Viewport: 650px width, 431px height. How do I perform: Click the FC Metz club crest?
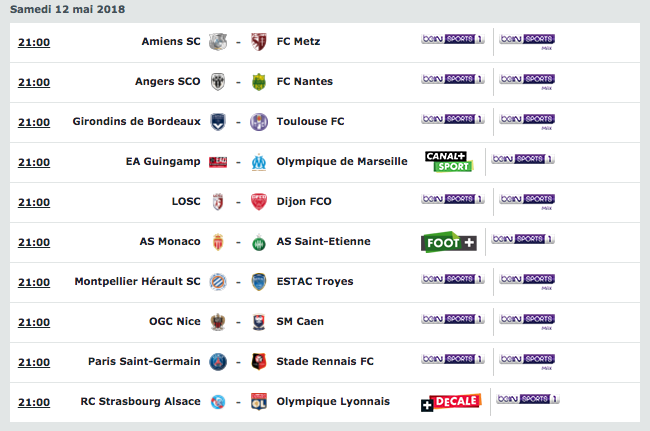coord(259,42)
